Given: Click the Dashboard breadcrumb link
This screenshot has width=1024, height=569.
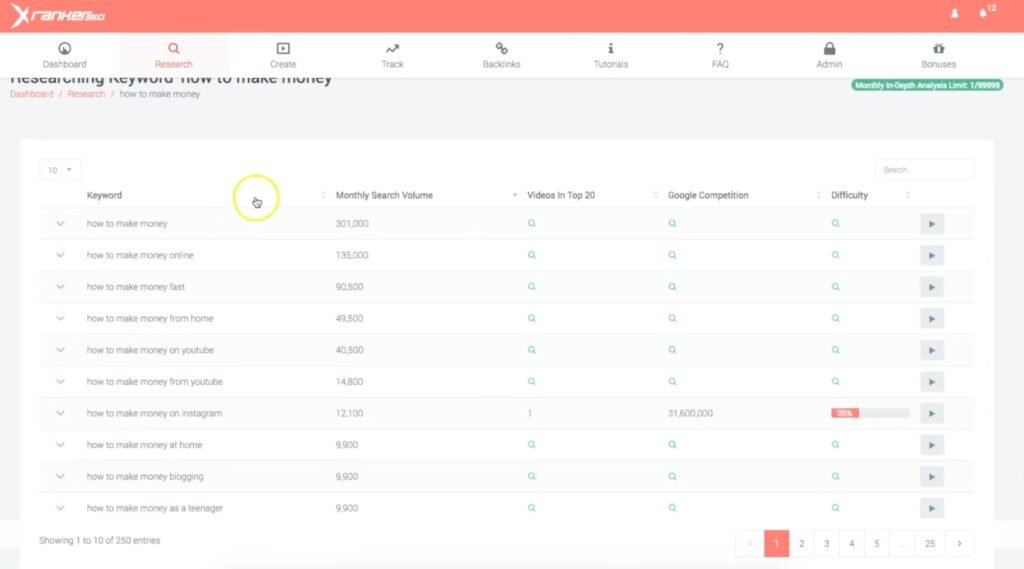Looking at the screenshot, I should 31,94.
